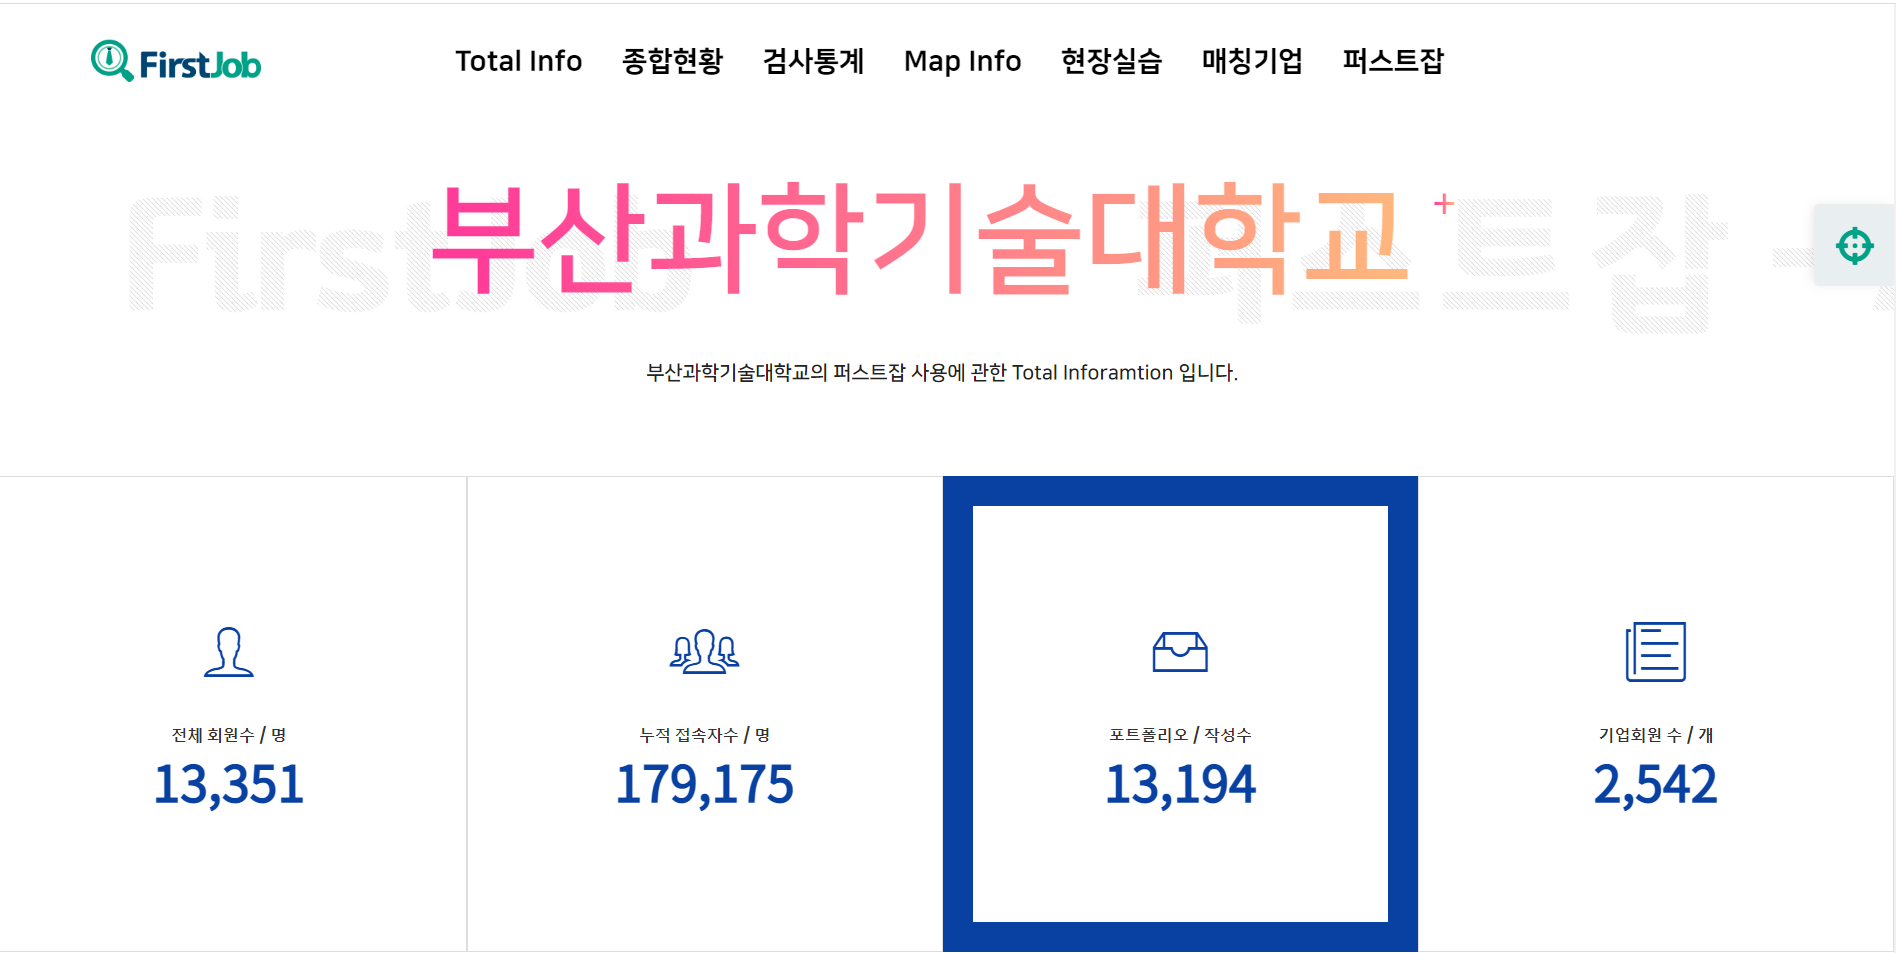Screen dimensions: 1896x953
Task: Click the 13,194 portfolio count
Action: 1180,784
